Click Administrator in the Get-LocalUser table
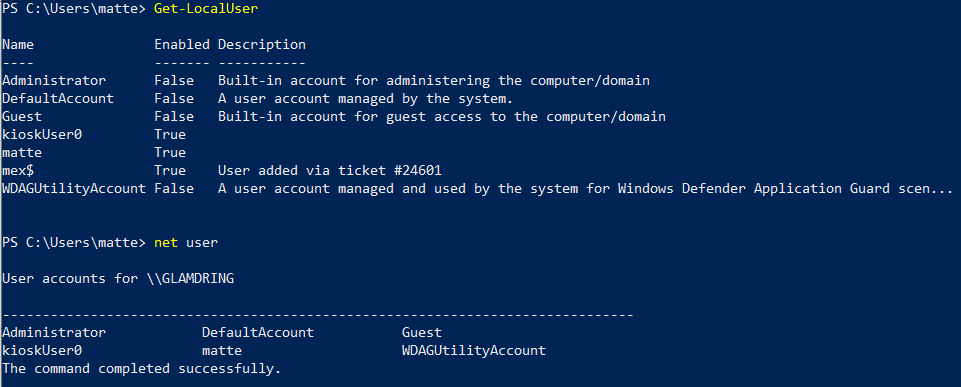Viewport: 961px width, 387px height. click(x=54, y=80)
